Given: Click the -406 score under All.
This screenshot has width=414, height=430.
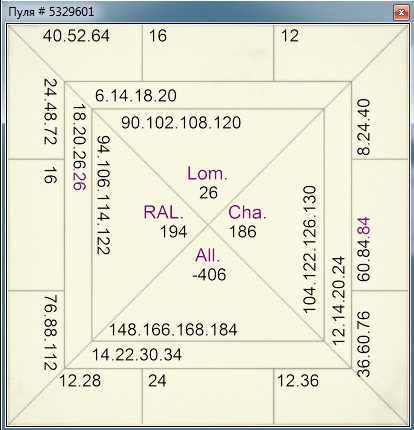Looking at the screenshot, I should pos(209,275).
